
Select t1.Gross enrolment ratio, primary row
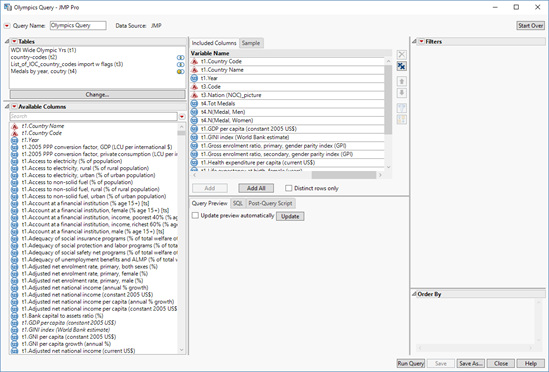point(287,146)
